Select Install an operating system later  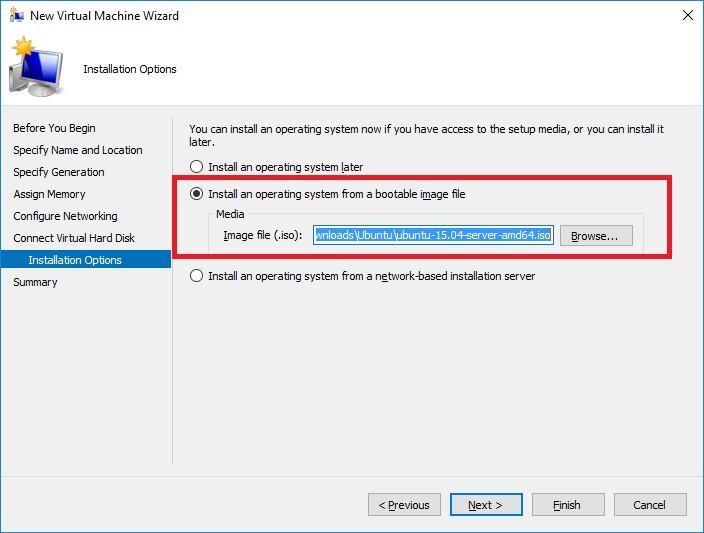[x=197, y=167]
